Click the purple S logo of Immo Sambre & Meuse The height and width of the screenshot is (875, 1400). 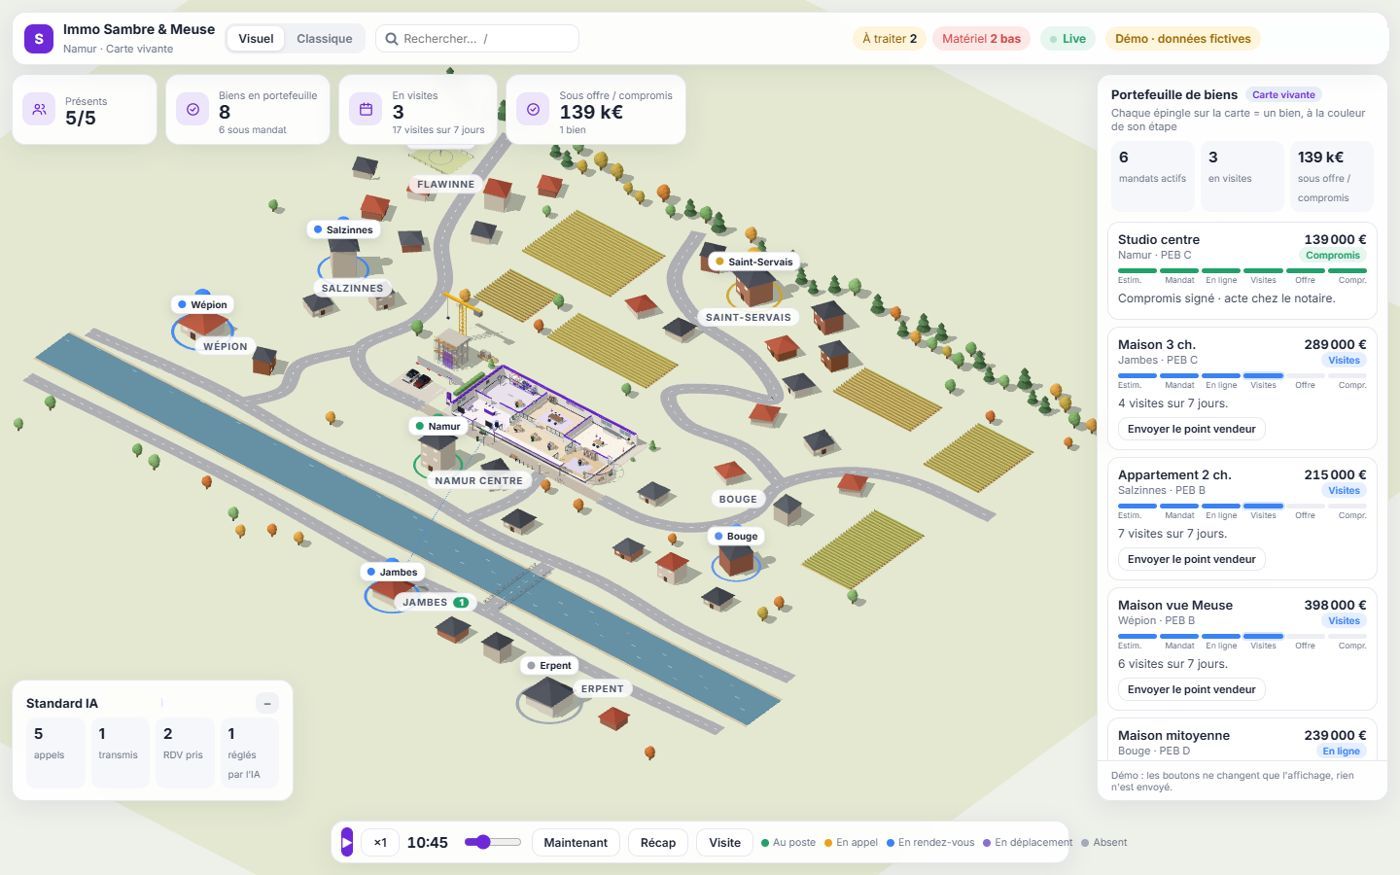(x=39, y=39)
